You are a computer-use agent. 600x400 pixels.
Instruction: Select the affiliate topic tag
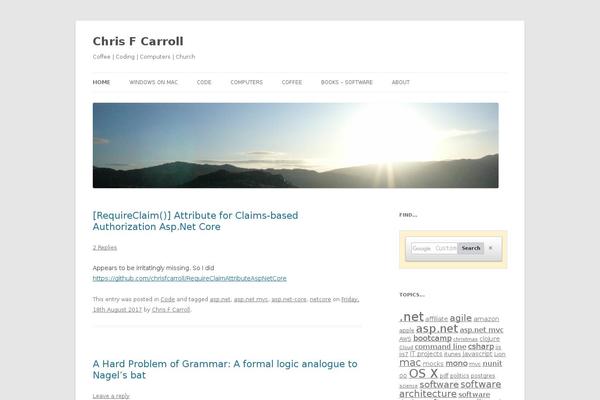coord(436,319)
